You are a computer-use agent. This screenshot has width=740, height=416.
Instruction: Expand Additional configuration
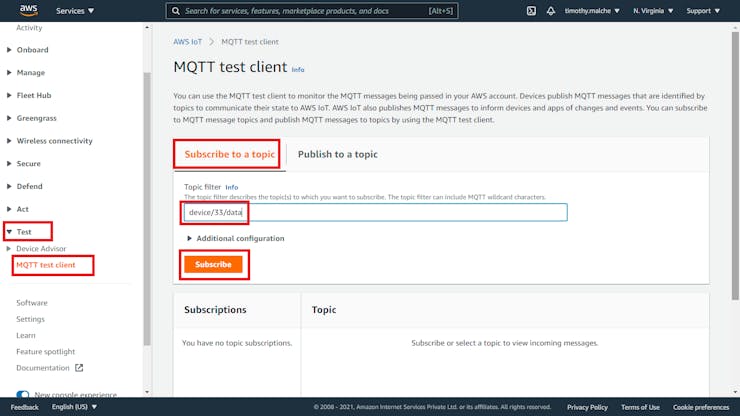[x=235, y=238]
